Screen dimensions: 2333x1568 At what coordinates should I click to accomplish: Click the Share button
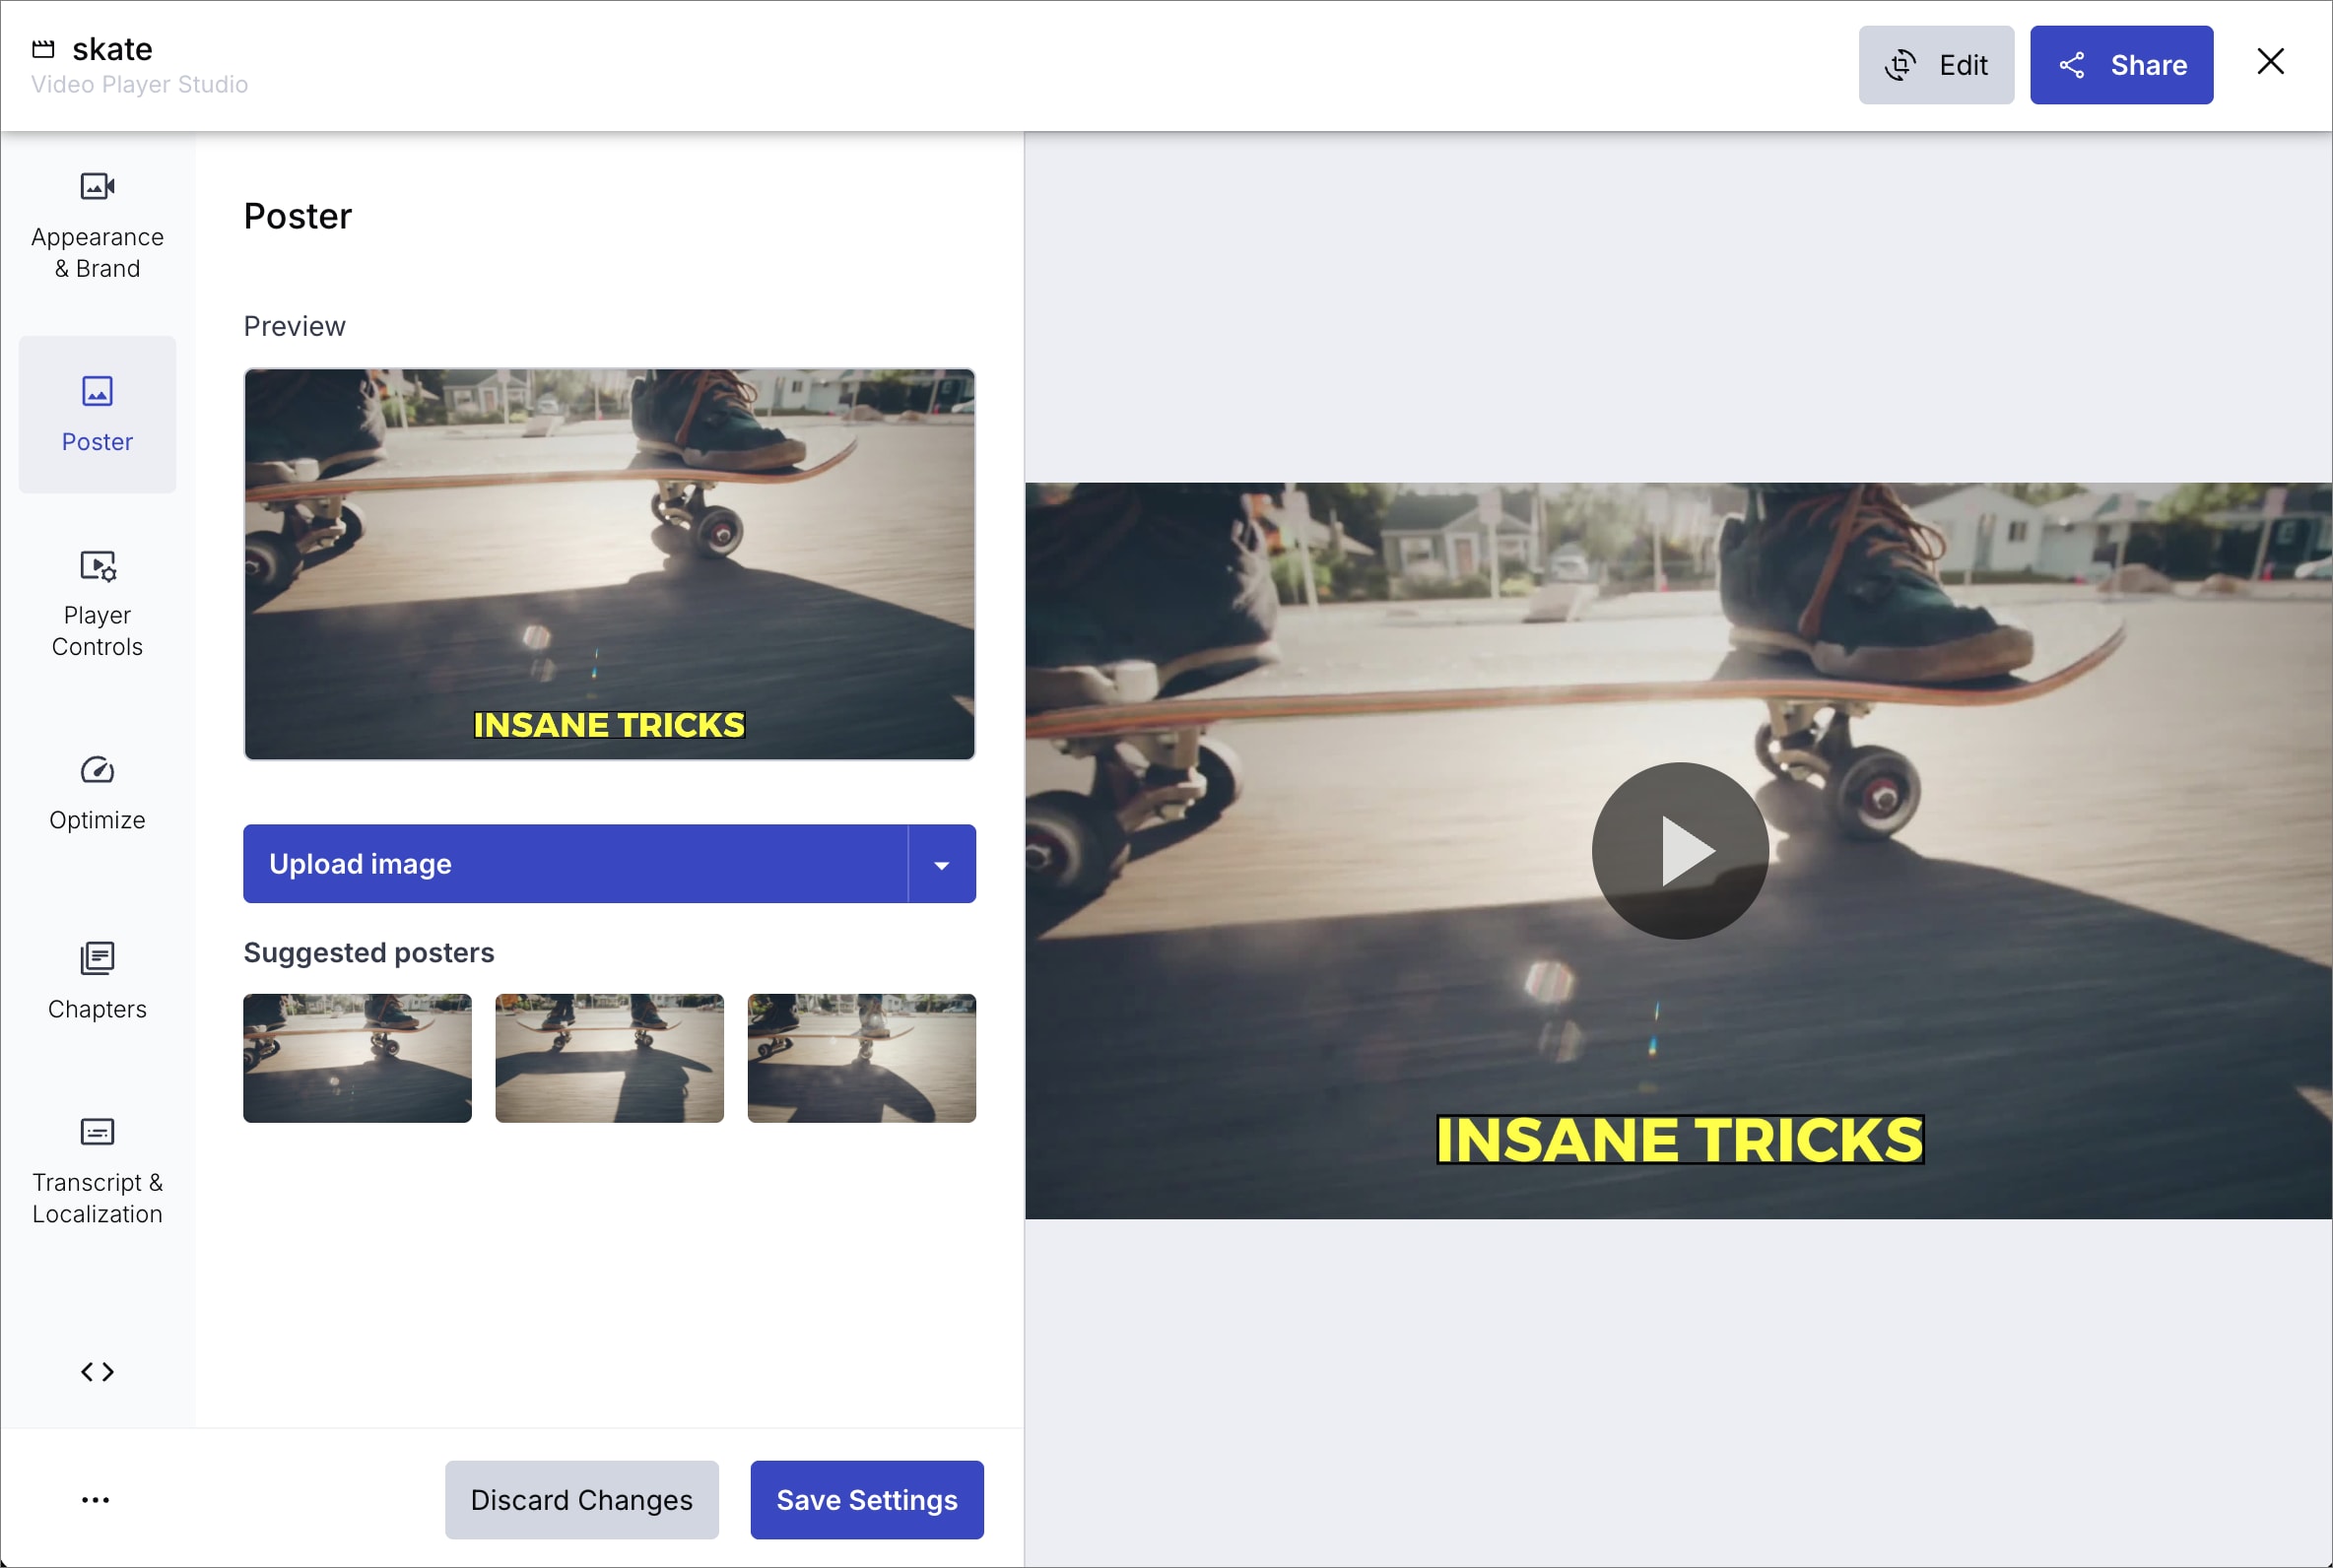click(2121, 65)
